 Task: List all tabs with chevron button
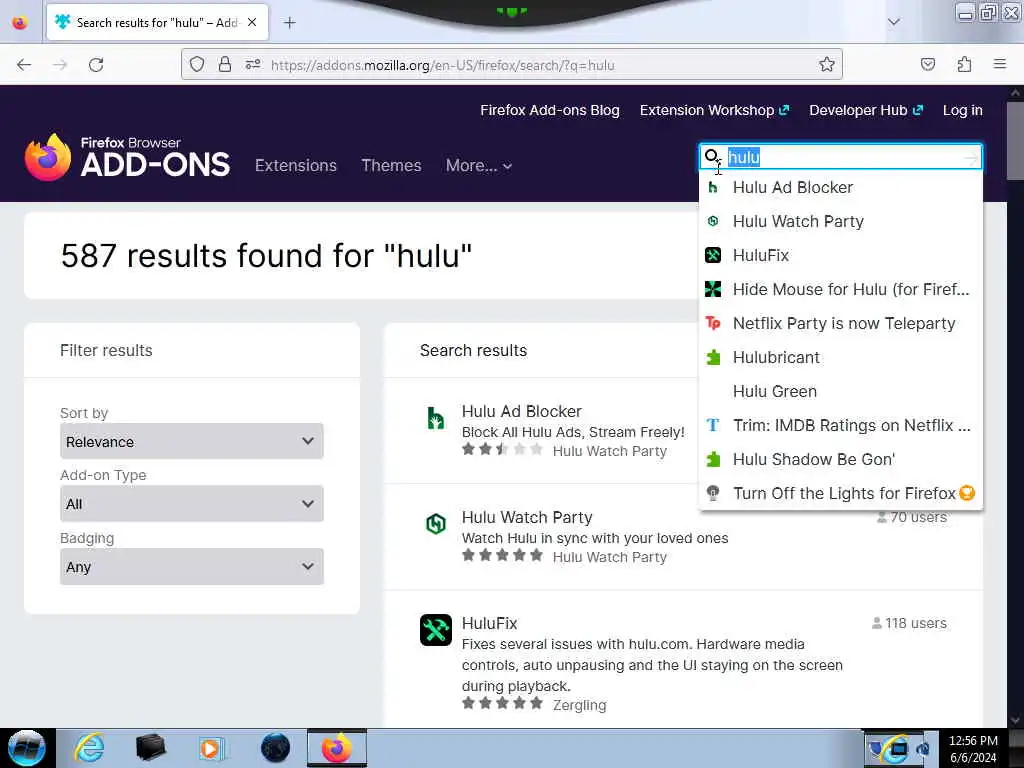[894, 22]
